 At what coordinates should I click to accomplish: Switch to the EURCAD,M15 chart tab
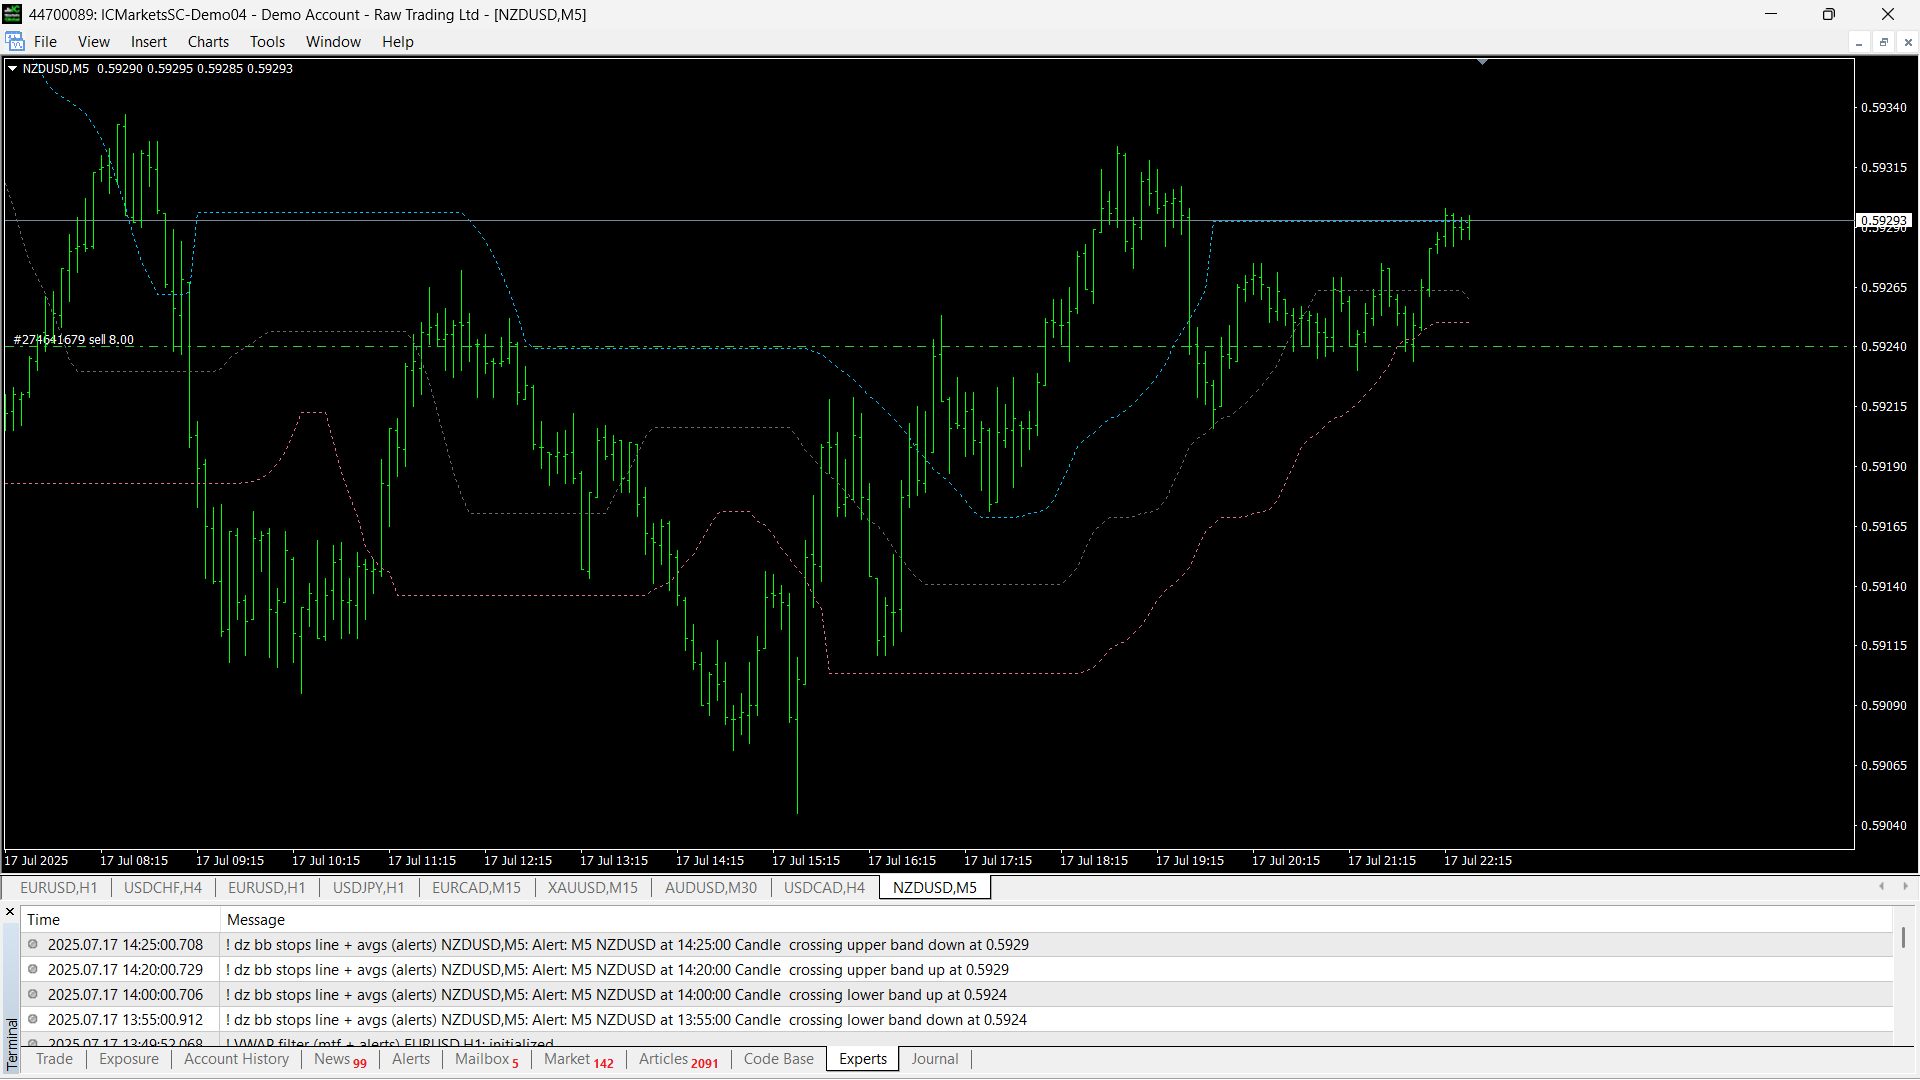click(476, 888)
